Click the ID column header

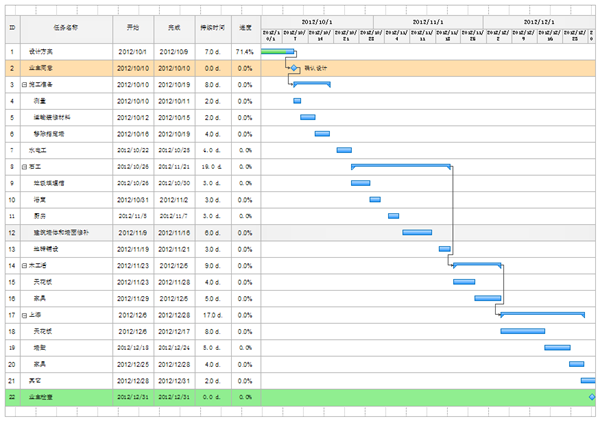click(12, 28)
